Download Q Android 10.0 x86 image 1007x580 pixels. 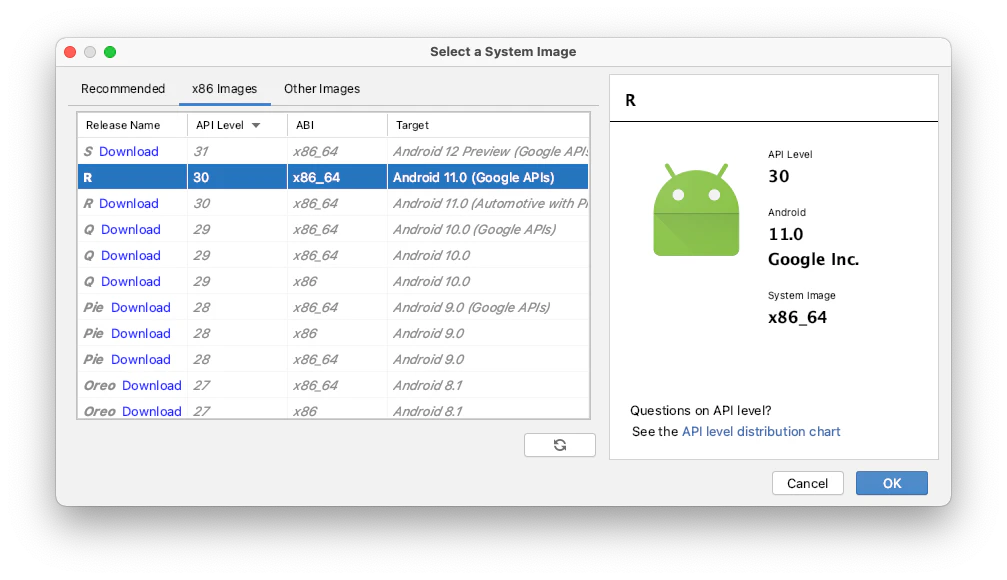pyautogui.click(x=130, y=281)
